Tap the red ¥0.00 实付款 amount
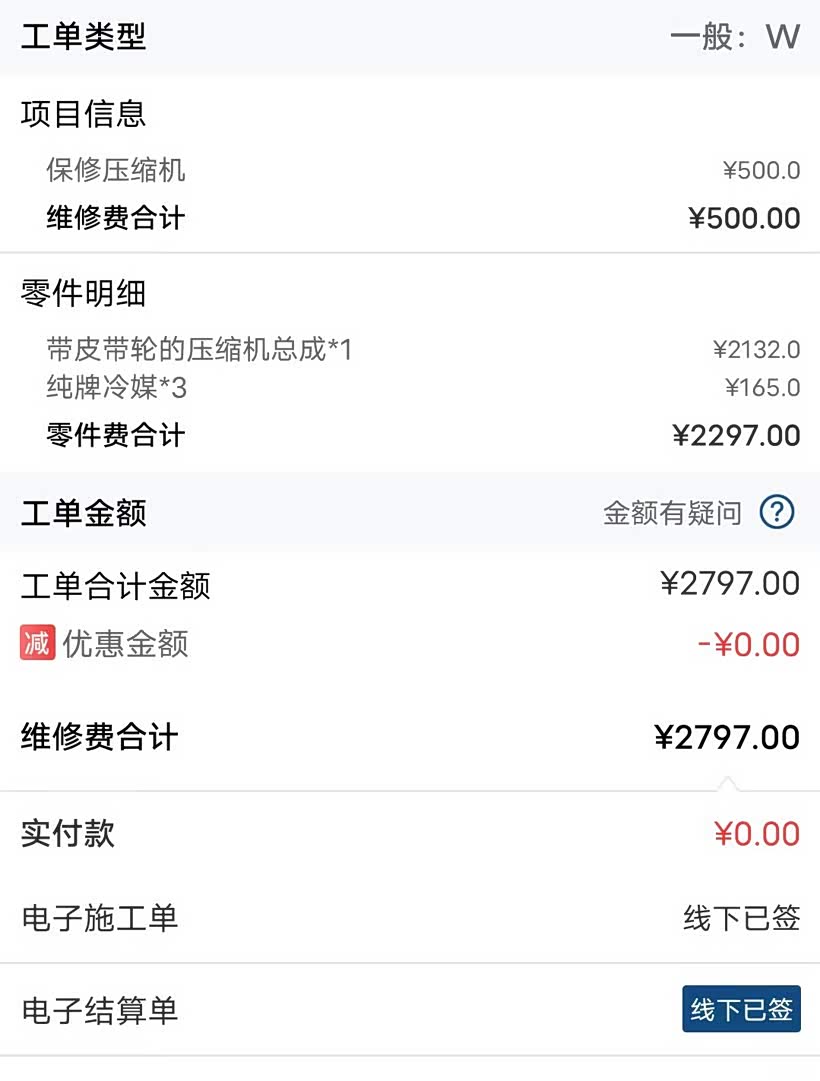Image resolution: width=820 pixels, height=1081 pixels. (757, 834)
